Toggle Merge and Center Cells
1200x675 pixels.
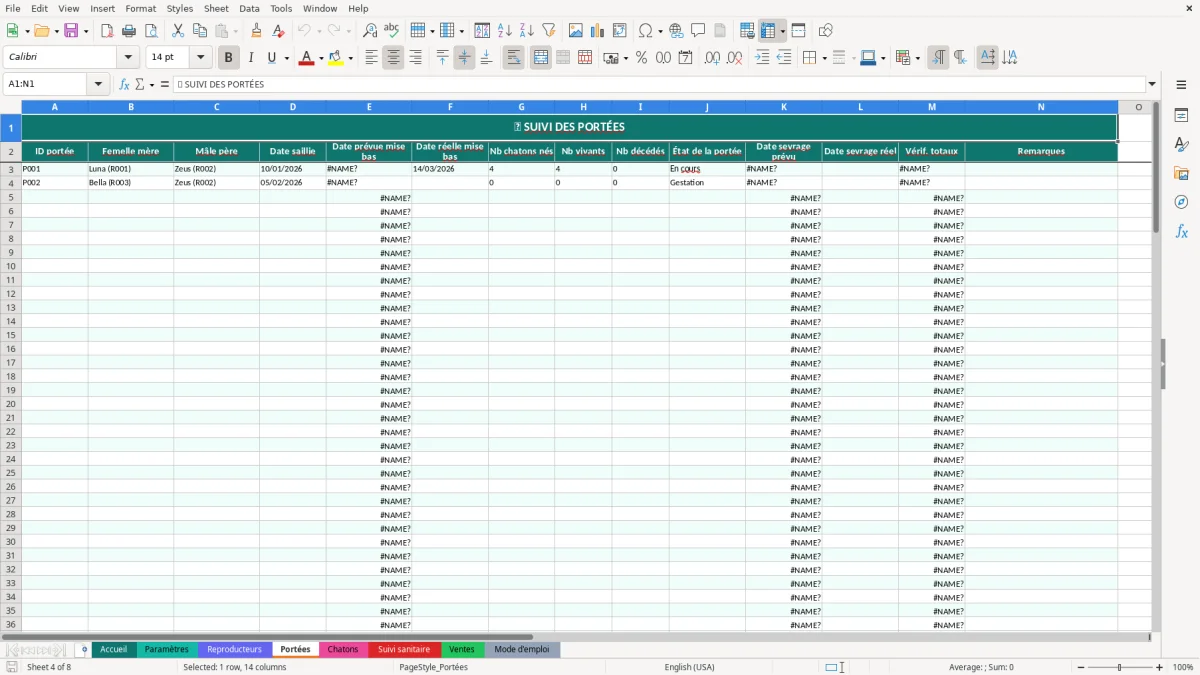[541, 58]
